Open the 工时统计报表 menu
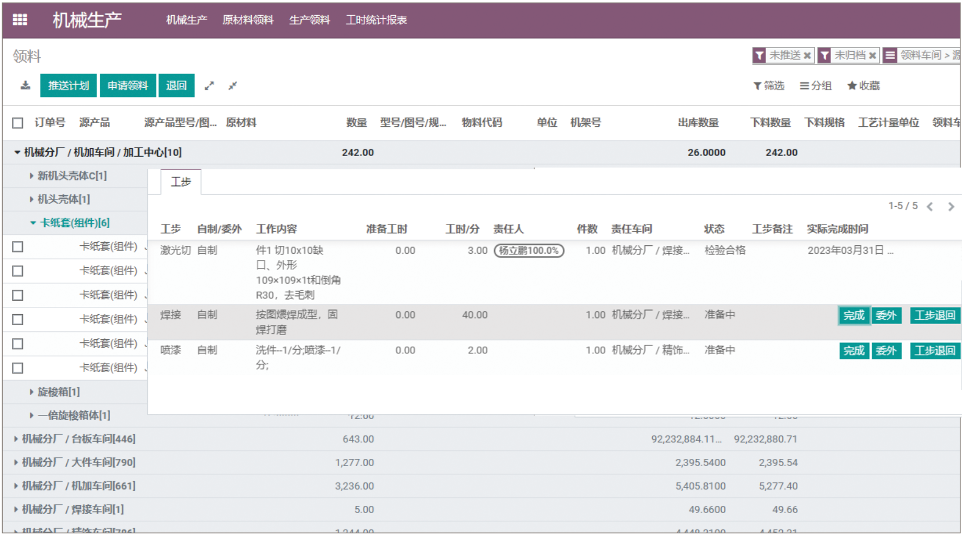The image size is (962, 535). point(376,20)
